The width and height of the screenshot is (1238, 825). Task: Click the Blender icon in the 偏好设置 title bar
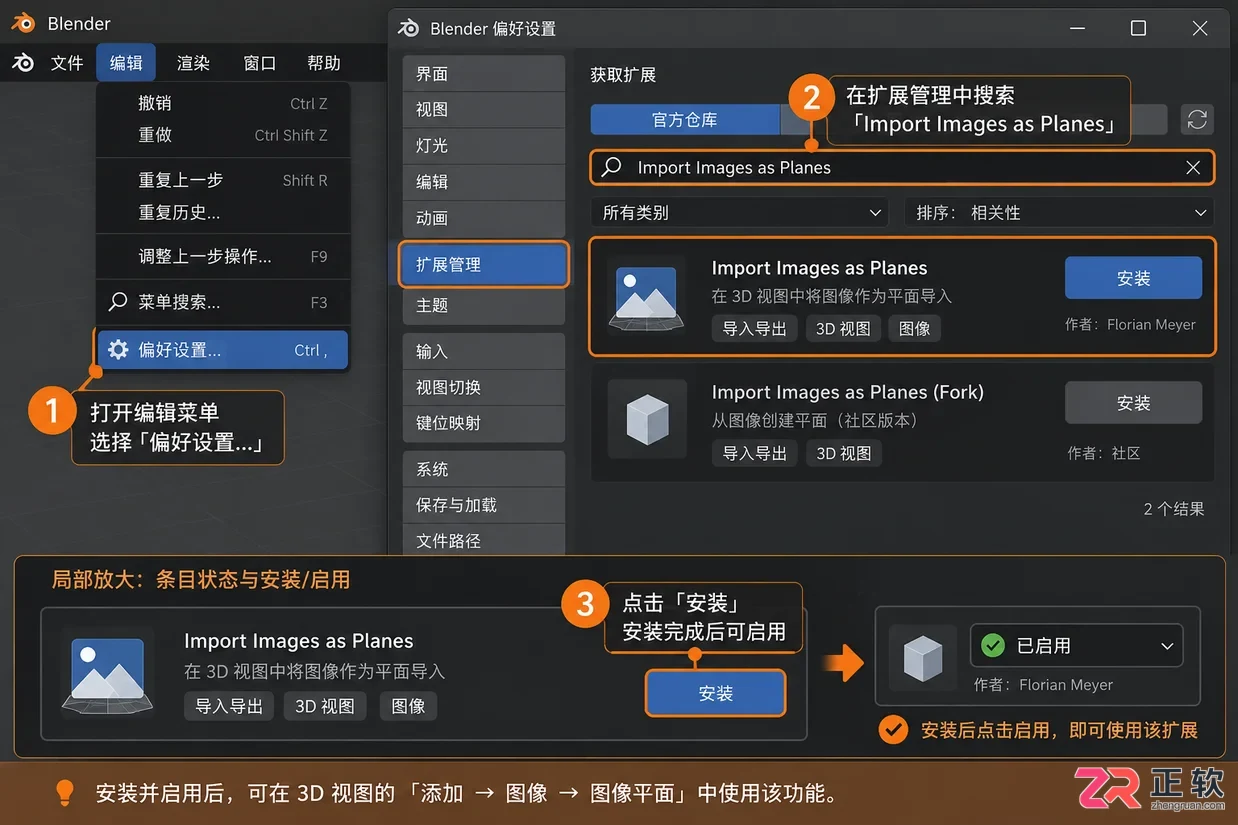click(408, 28)
